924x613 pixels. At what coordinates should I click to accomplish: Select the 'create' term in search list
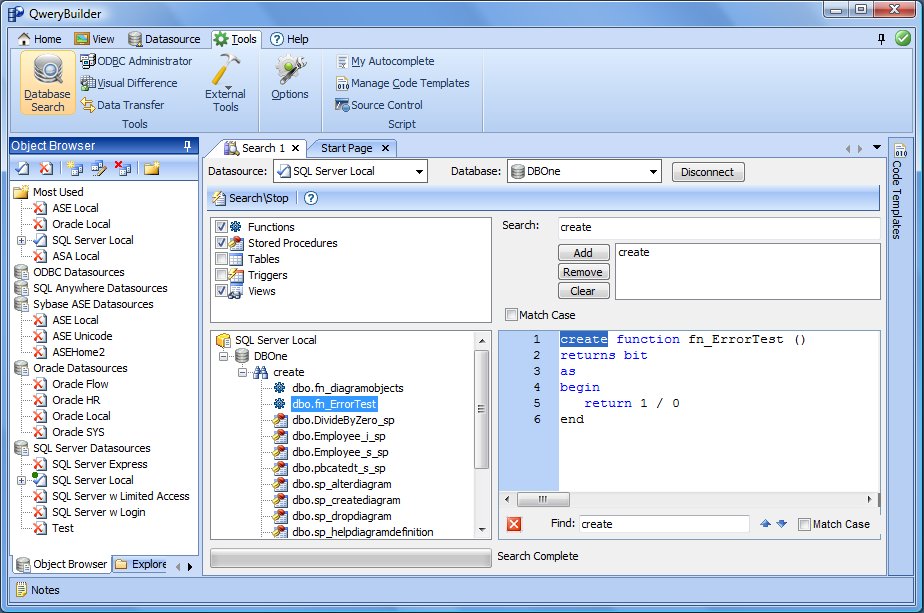point(634,252)
